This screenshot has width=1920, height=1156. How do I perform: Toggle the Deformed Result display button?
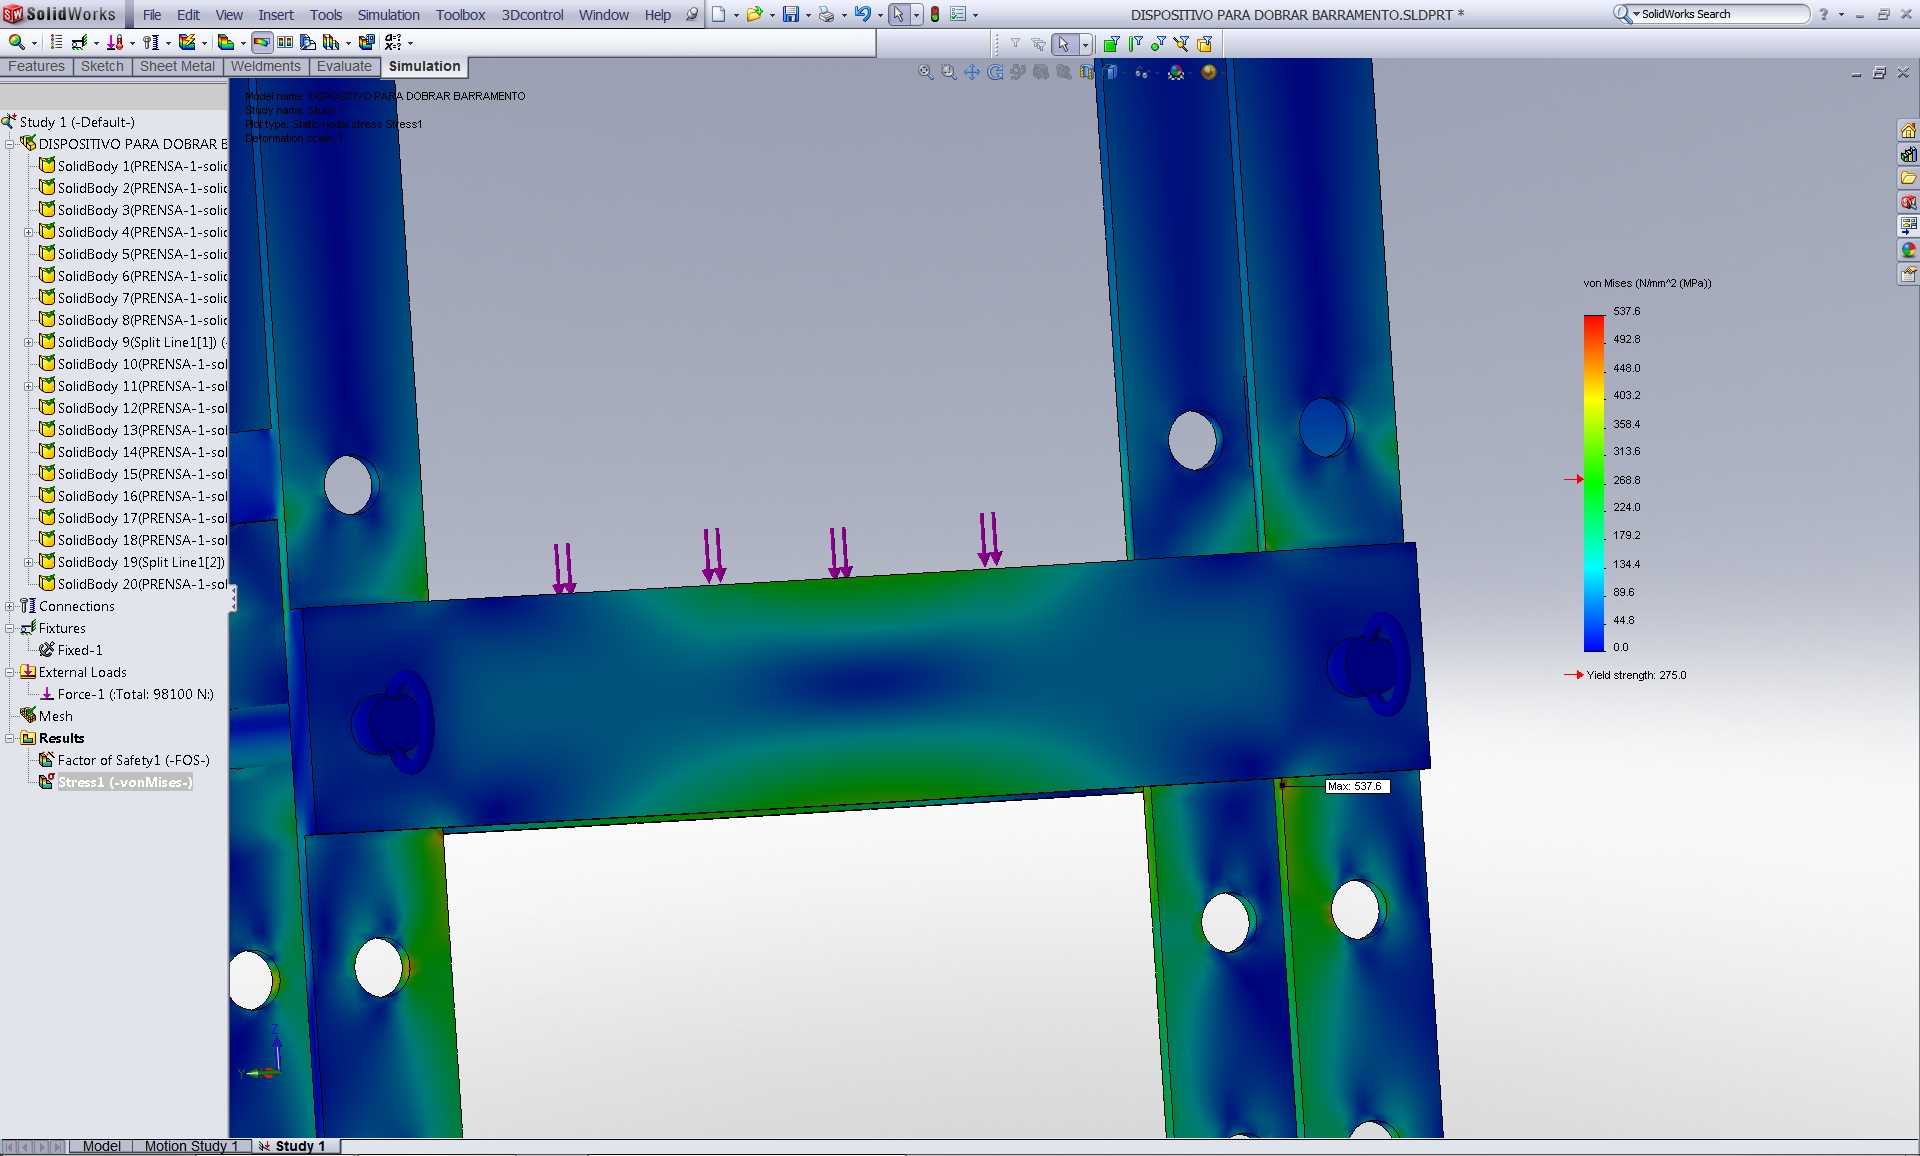(x=261, y=42)
